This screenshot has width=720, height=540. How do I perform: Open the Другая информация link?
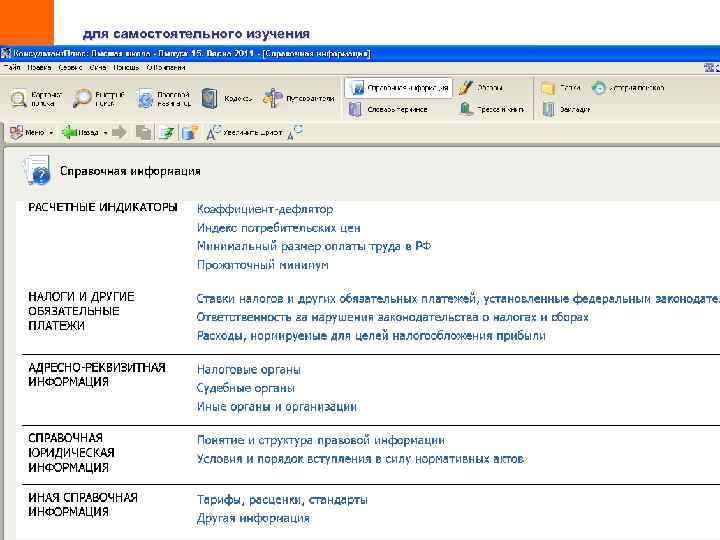[x=253, y=518]
